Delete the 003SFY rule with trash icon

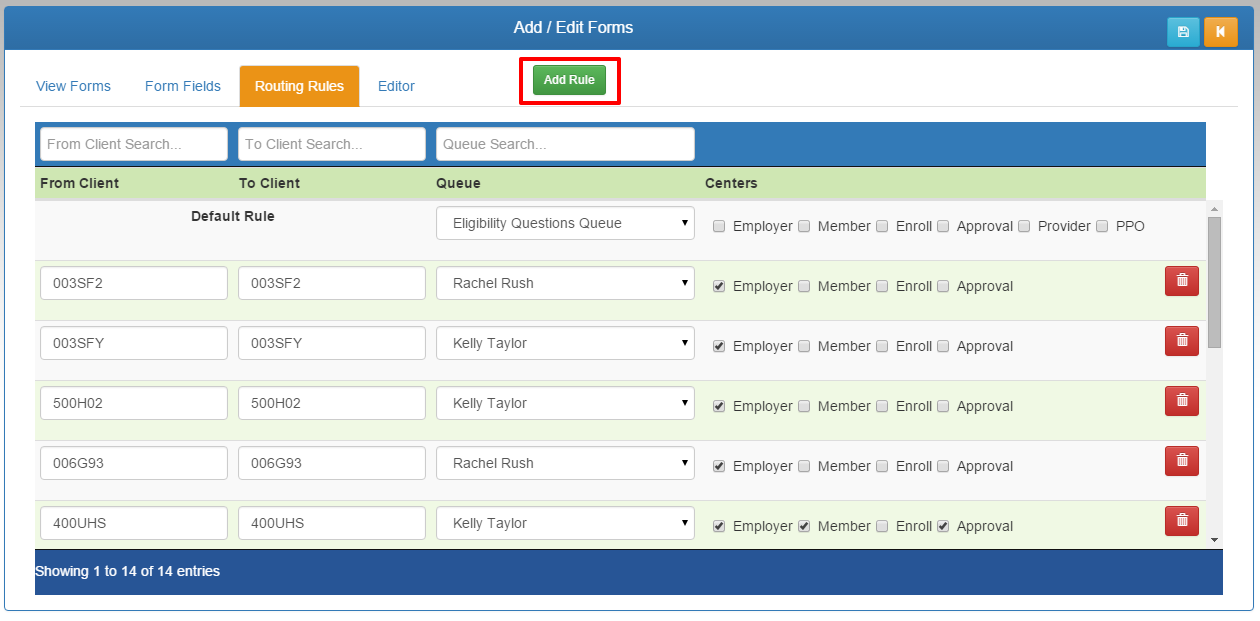click(1181, 341)
